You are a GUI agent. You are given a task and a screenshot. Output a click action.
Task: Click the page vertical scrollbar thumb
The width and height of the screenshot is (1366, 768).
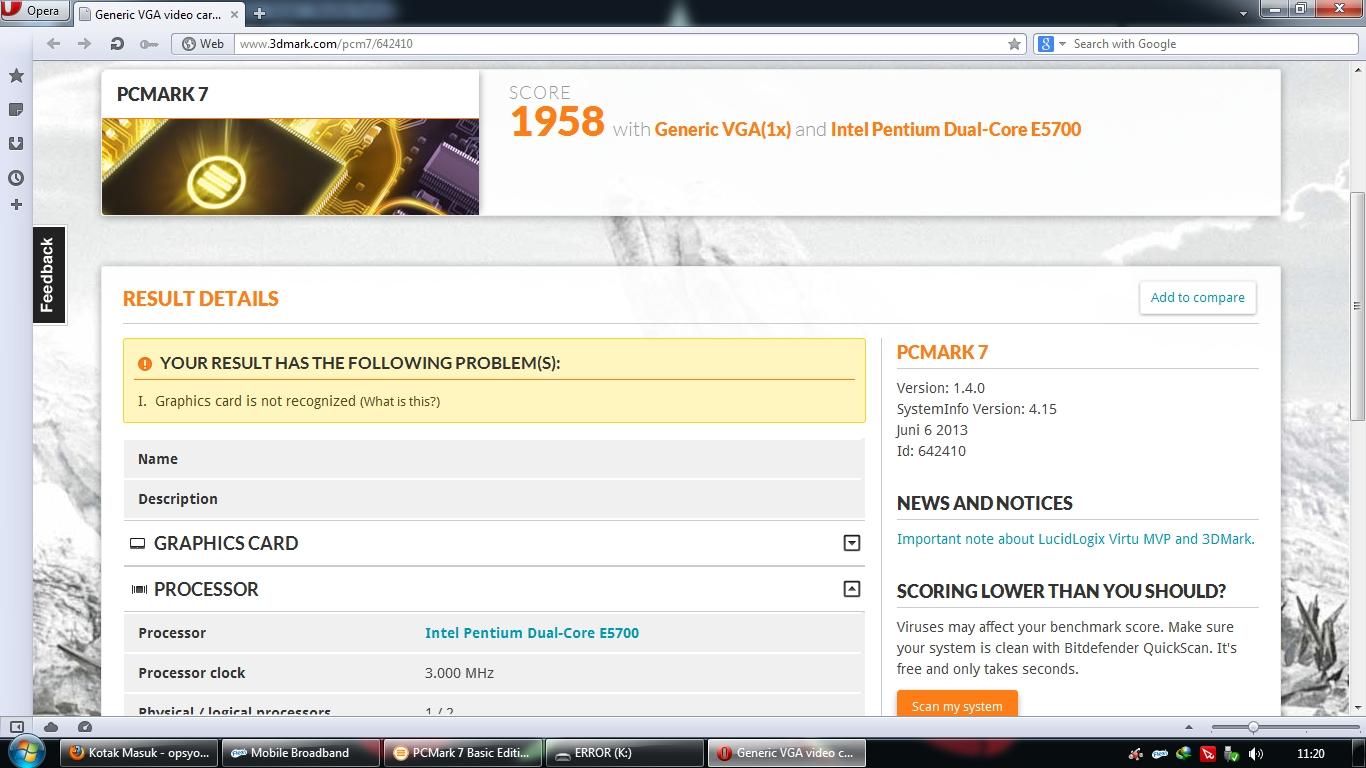(x=1357, y=305)
